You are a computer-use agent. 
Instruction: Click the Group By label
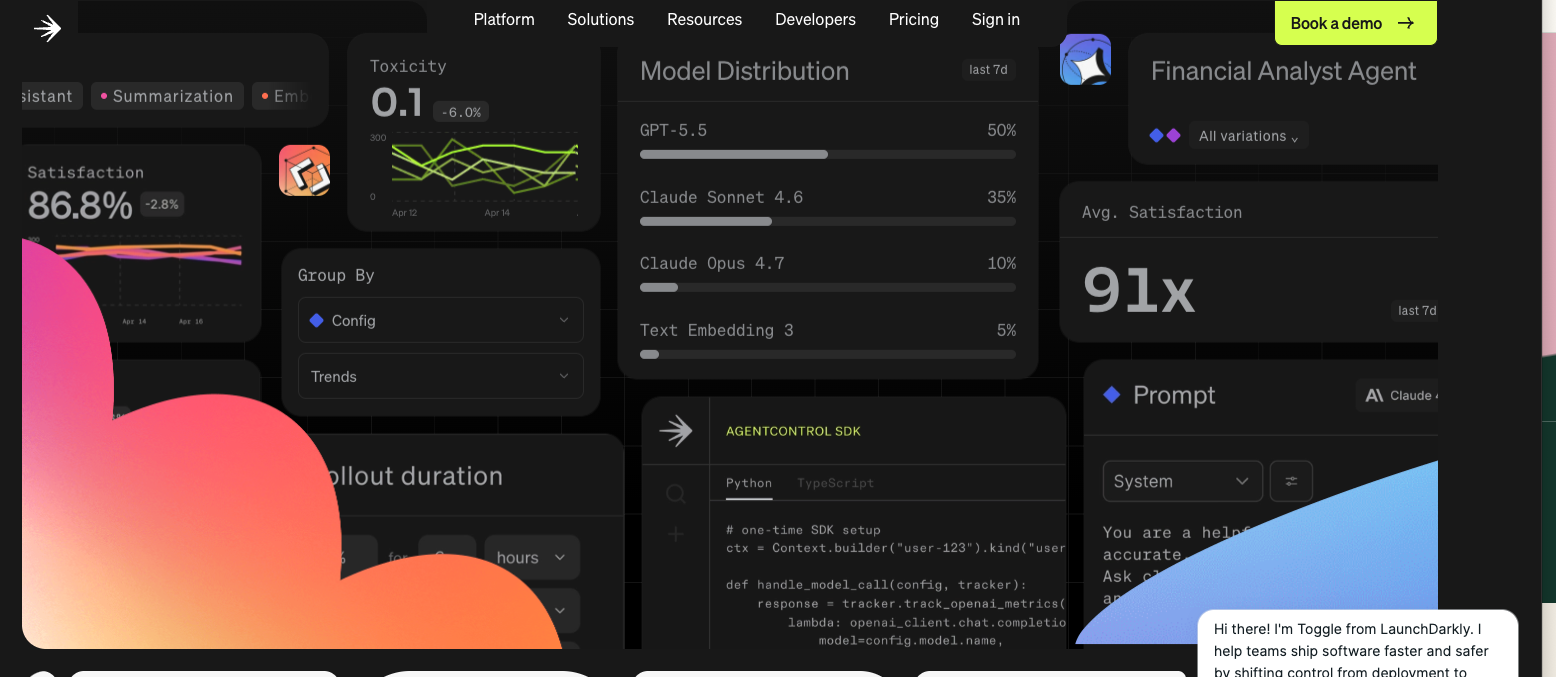click(336, 275)
